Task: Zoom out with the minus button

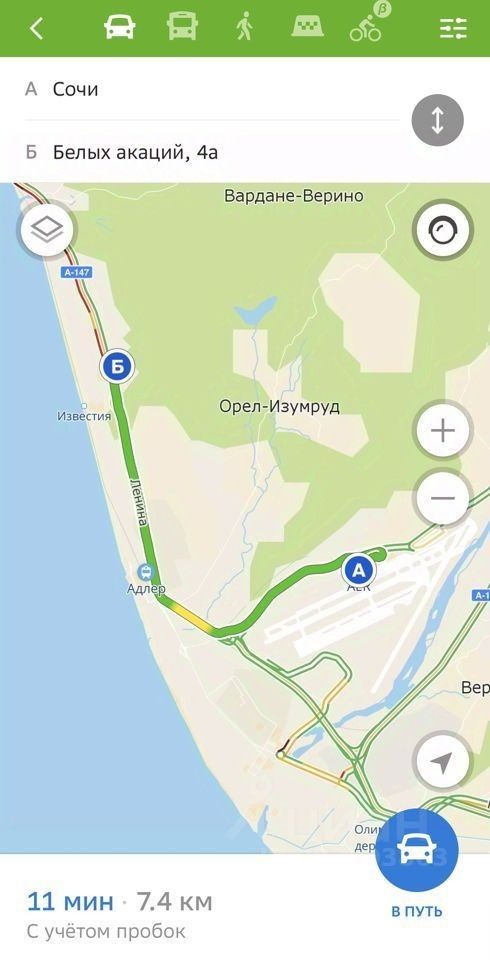Action: 443,497
